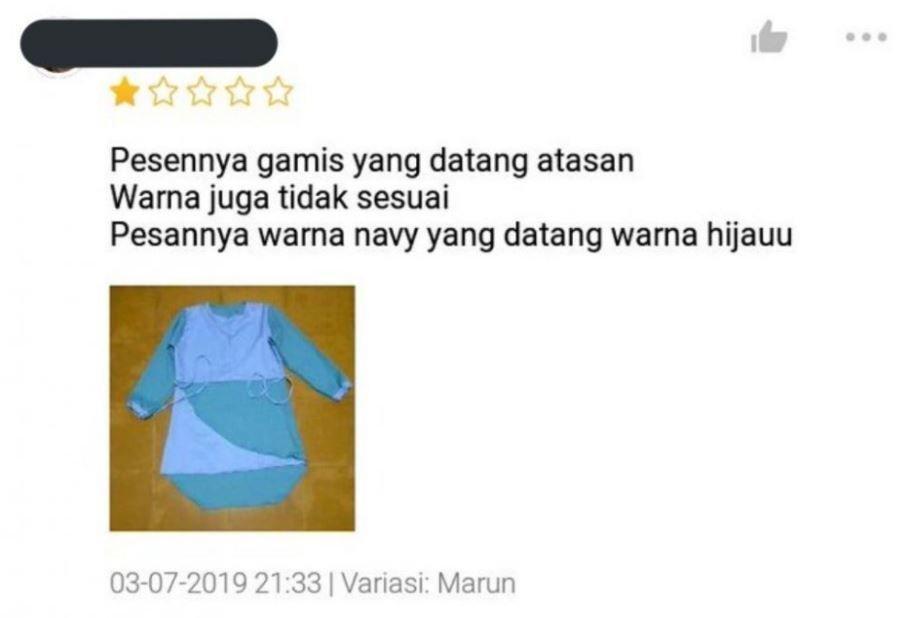The width and height of the screenshot is (911, 618).
Task: Click the fifth empty rating star
Action: [278, 92]
